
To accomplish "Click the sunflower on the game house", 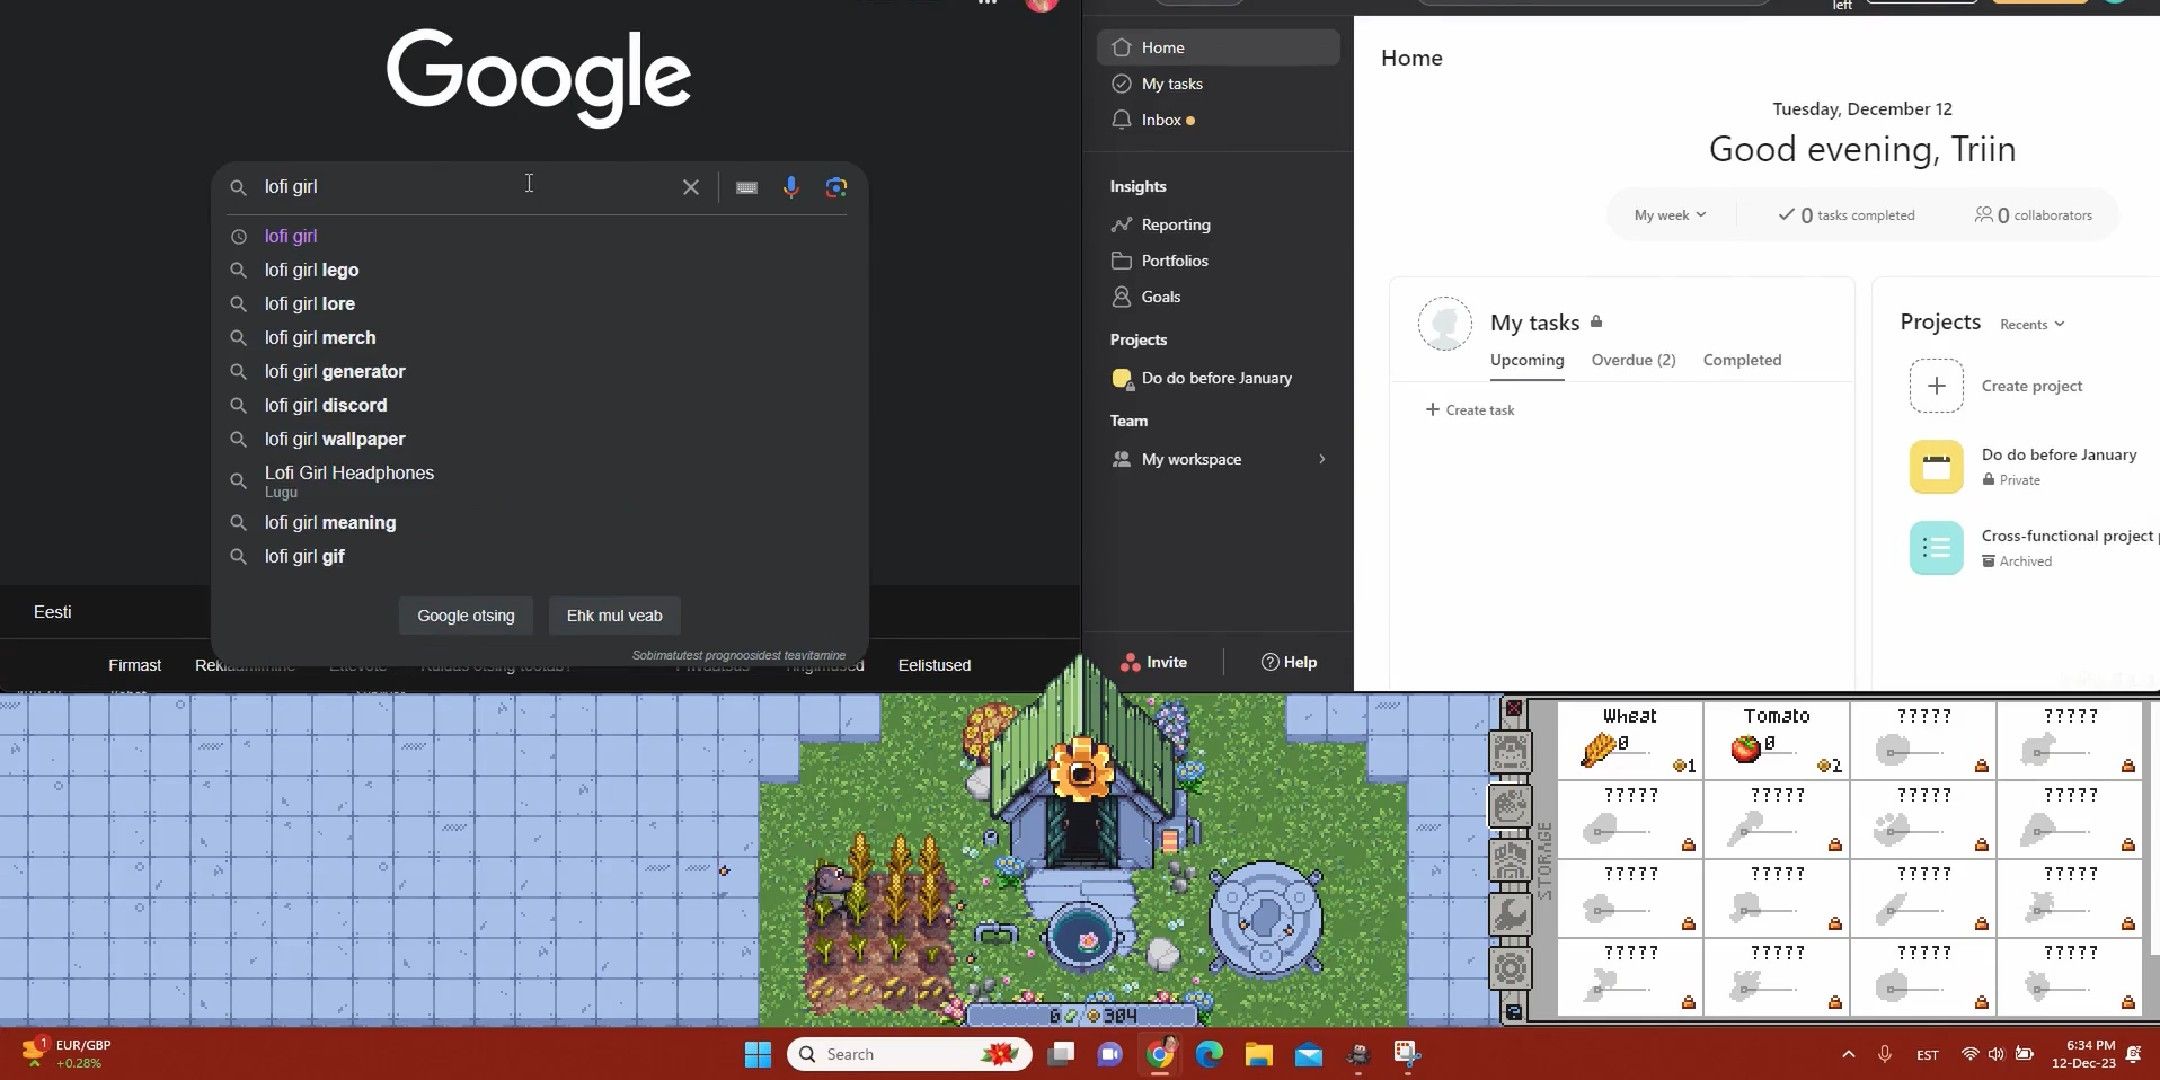I will pos(1080,770).
